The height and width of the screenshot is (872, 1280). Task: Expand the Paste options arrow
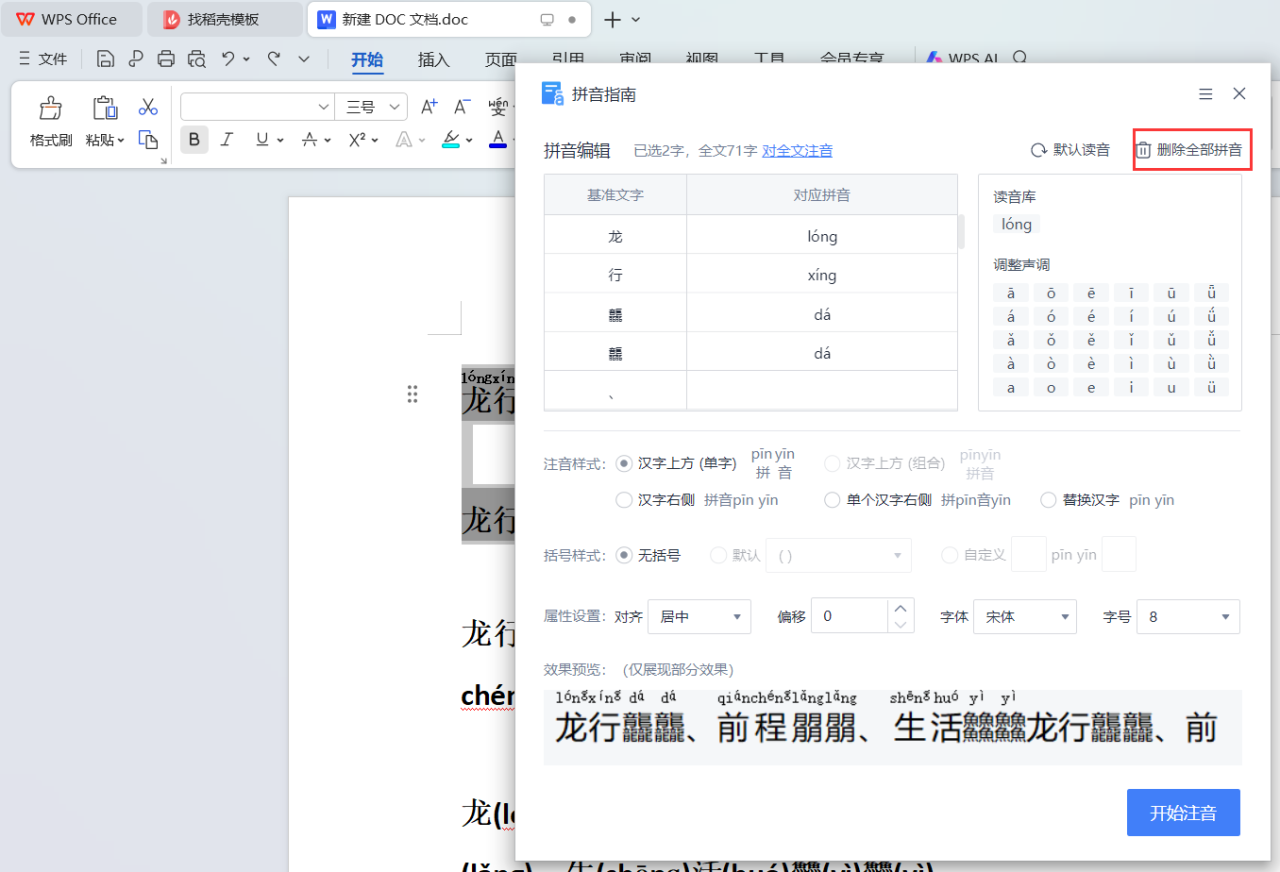(x=121, y=141)
